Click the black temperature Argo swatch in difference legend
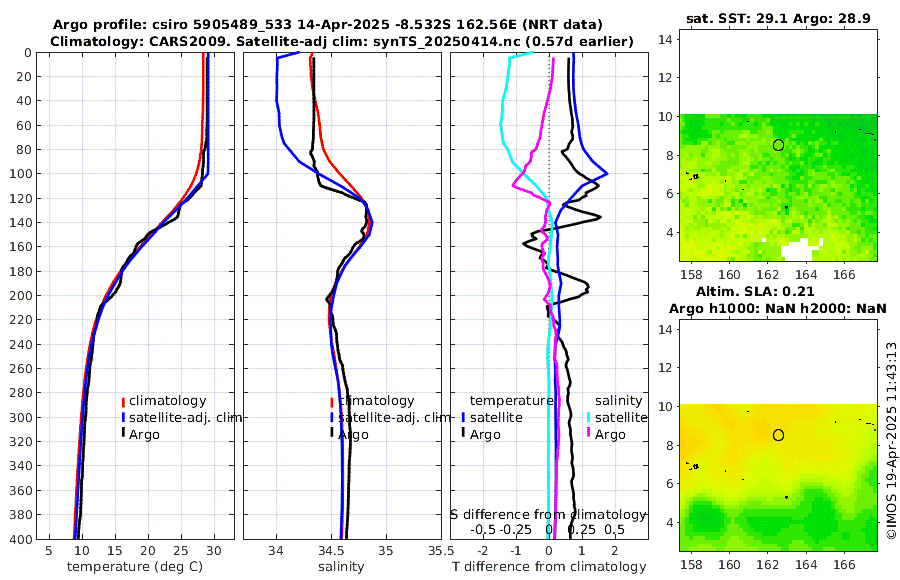900x580 pixels. (463, 434)
